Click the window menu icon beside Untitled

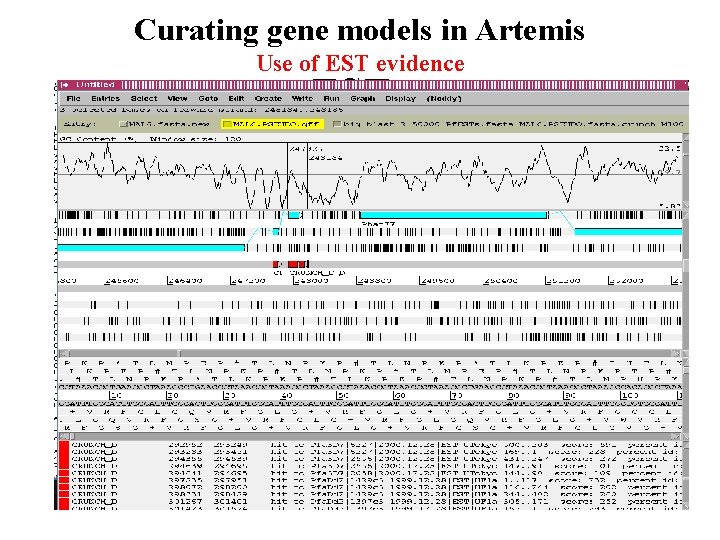pos(65,85)
